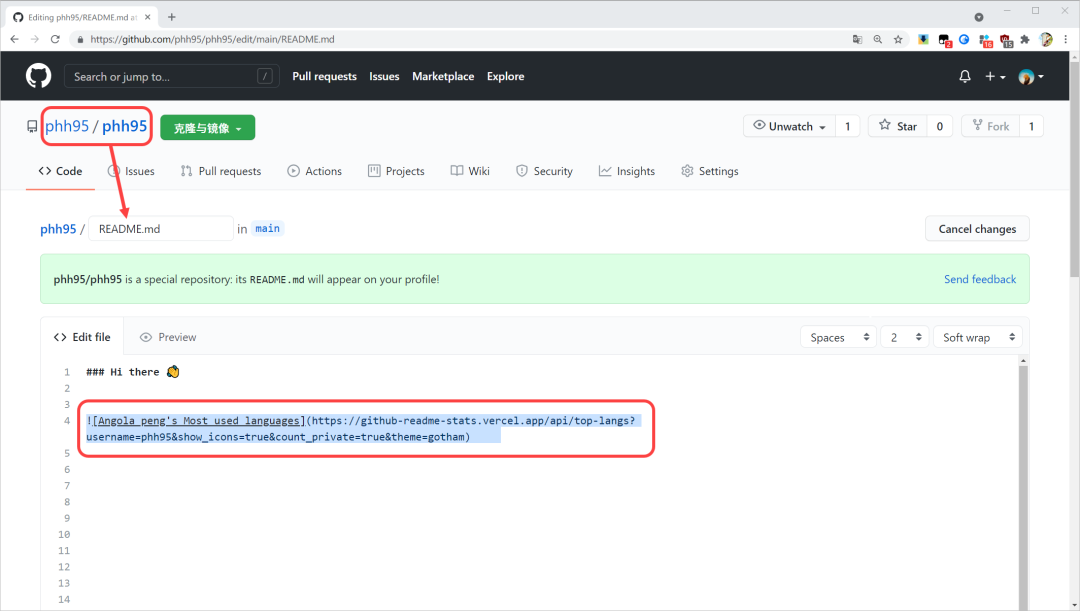Screen dimensions: 1080x611
Task: Open the indent size 2 dropdown
Action: pos(905,338)
